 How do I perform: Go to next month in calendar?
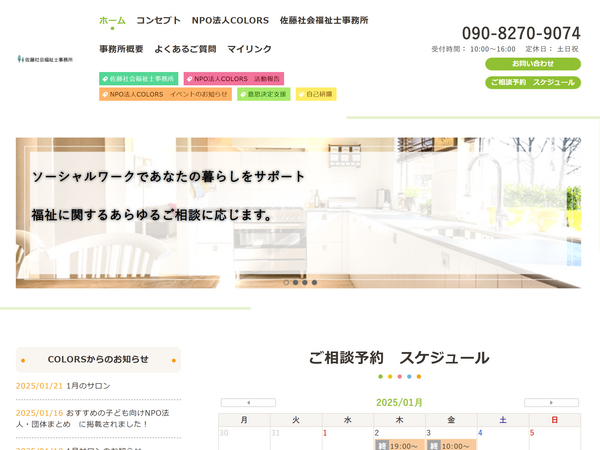(551, 403)
